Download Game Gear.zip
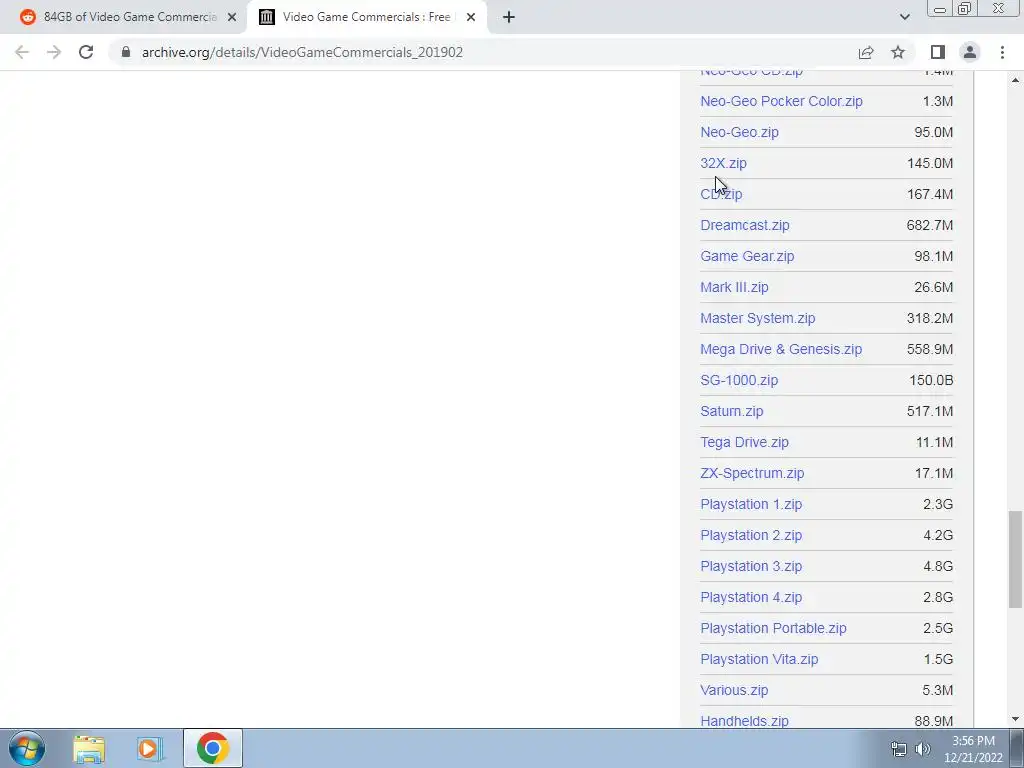Image resolution: width=1024 pixels, height=768 pixels. [747, 256]
